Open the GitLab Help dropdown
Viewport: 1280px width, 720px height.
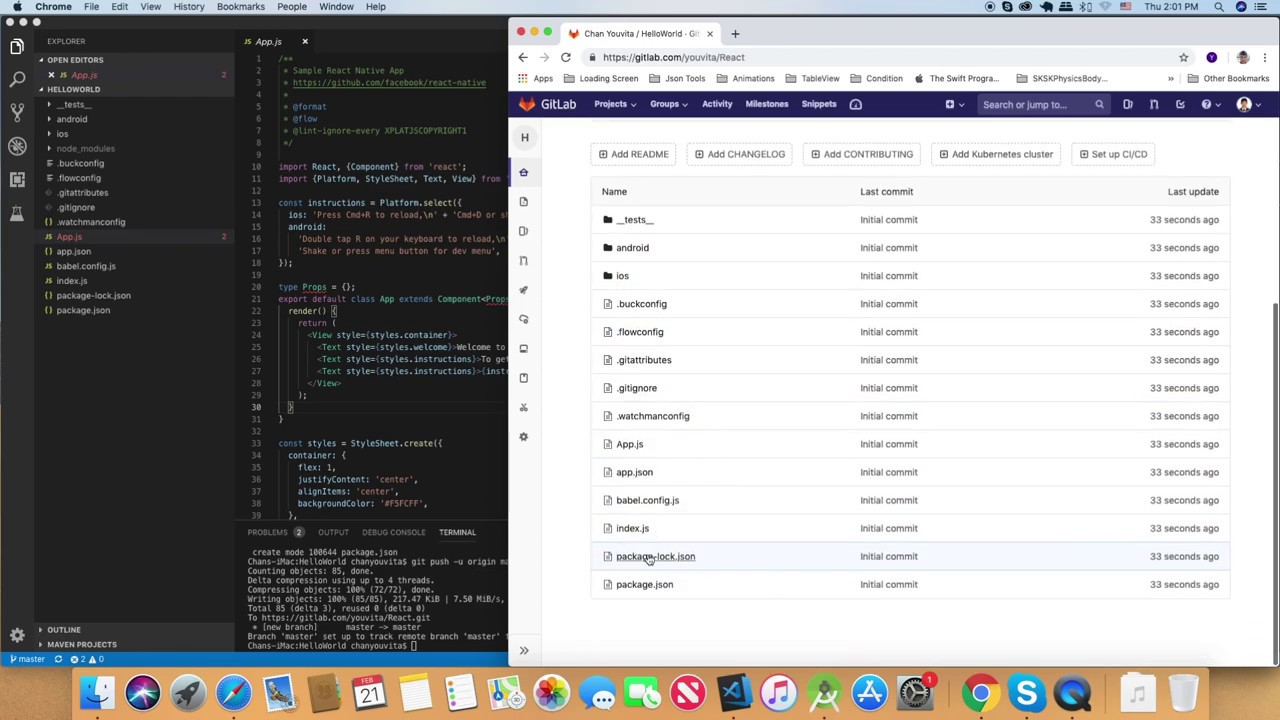[1210, 104]
